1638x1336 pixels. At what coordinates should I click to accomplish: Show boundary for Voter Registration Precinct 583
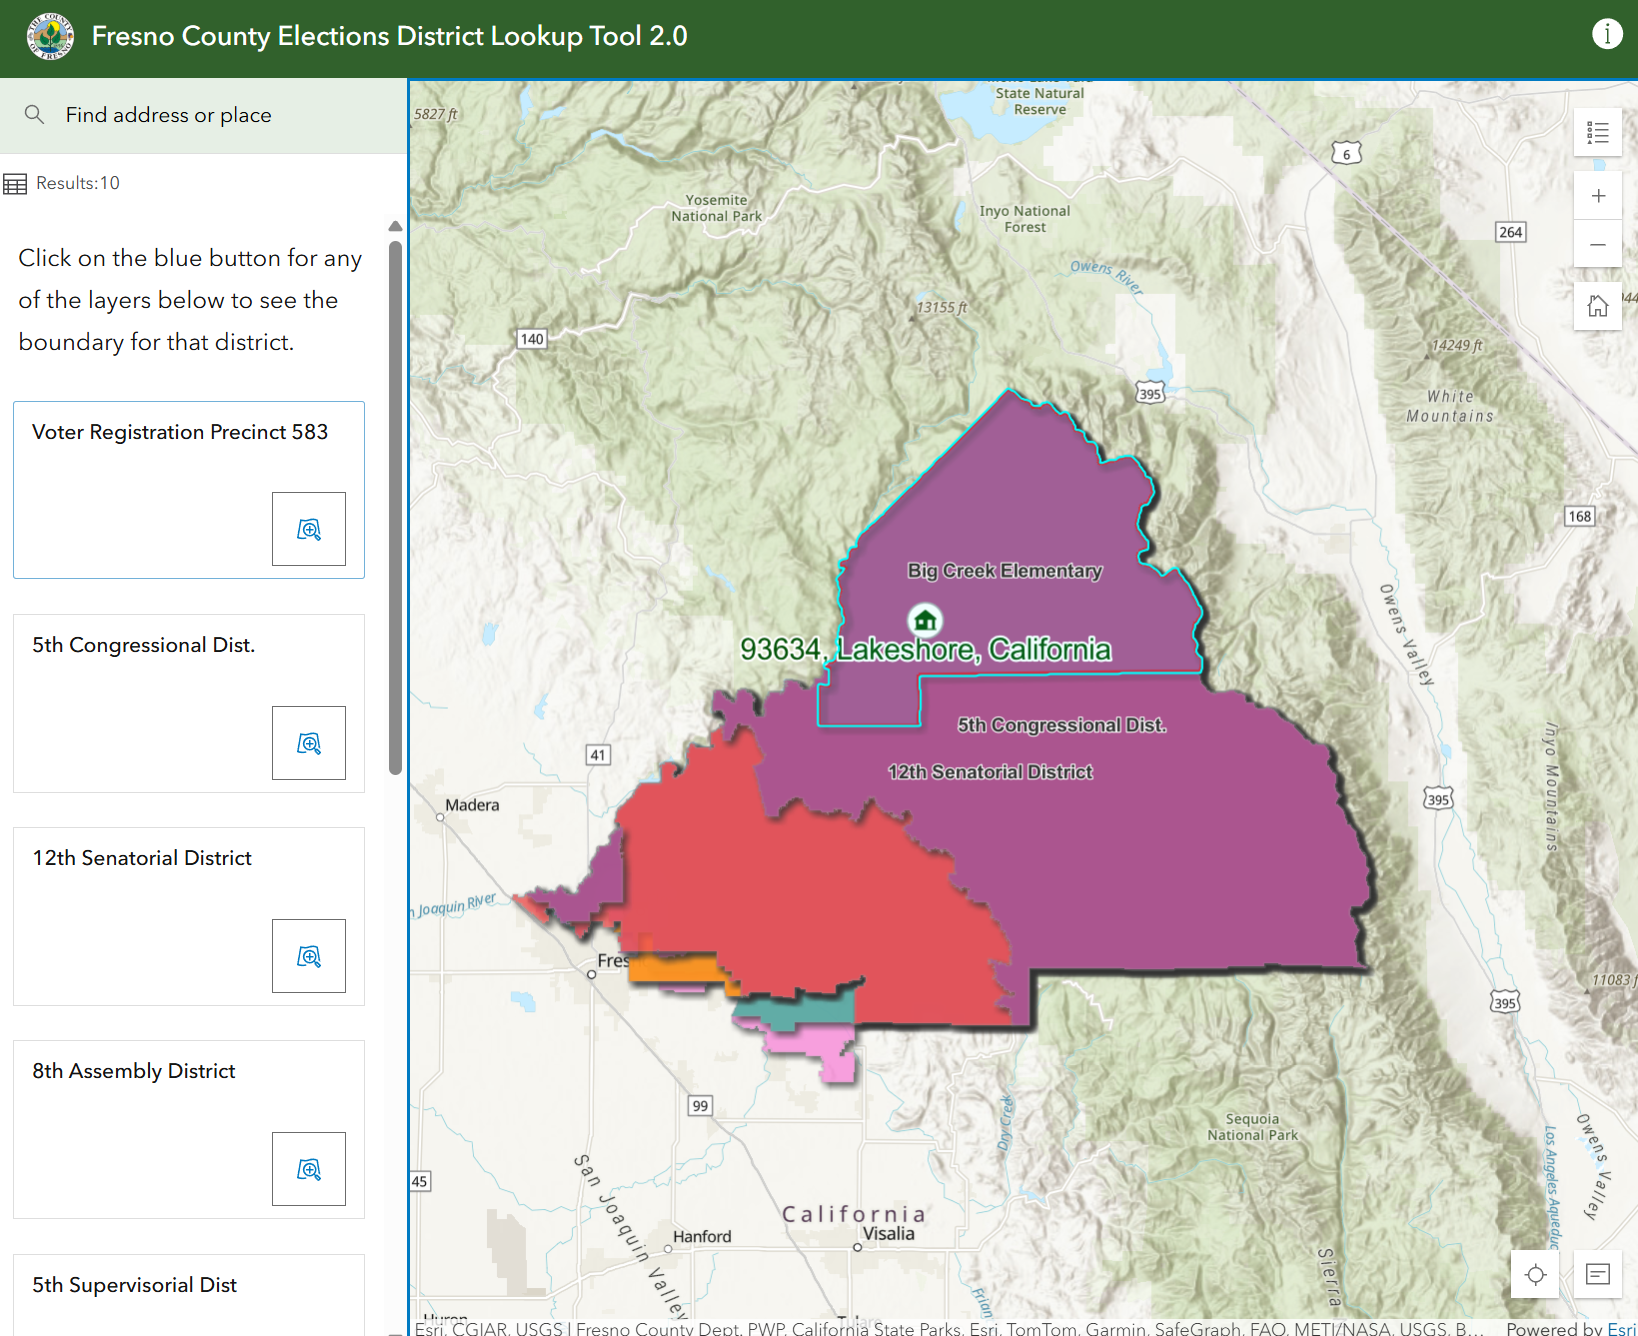click(308, 529)
